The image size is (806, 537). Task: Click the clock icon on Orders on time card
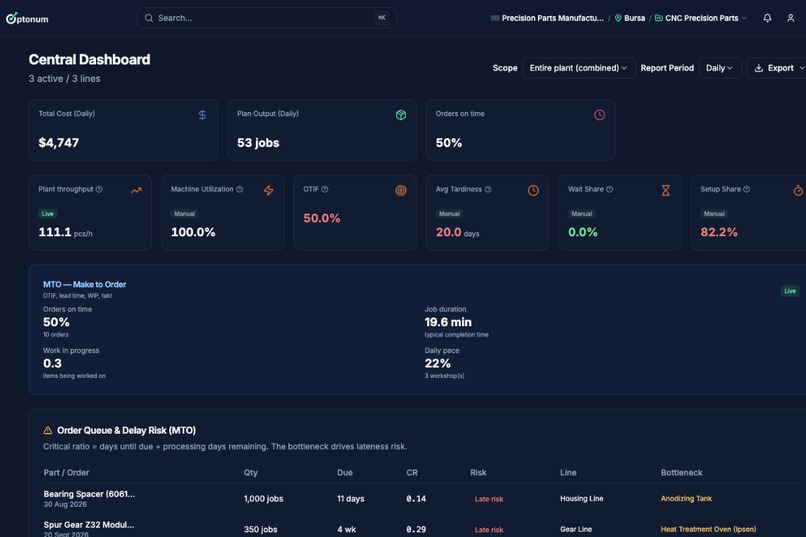[599, 115]
